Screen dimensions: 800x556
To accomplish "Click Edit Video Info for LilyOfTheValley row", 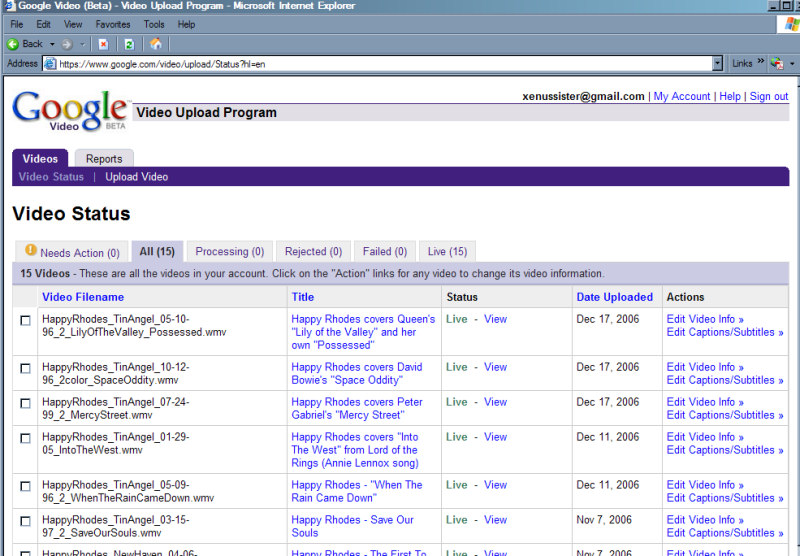I will pos(705,319).
